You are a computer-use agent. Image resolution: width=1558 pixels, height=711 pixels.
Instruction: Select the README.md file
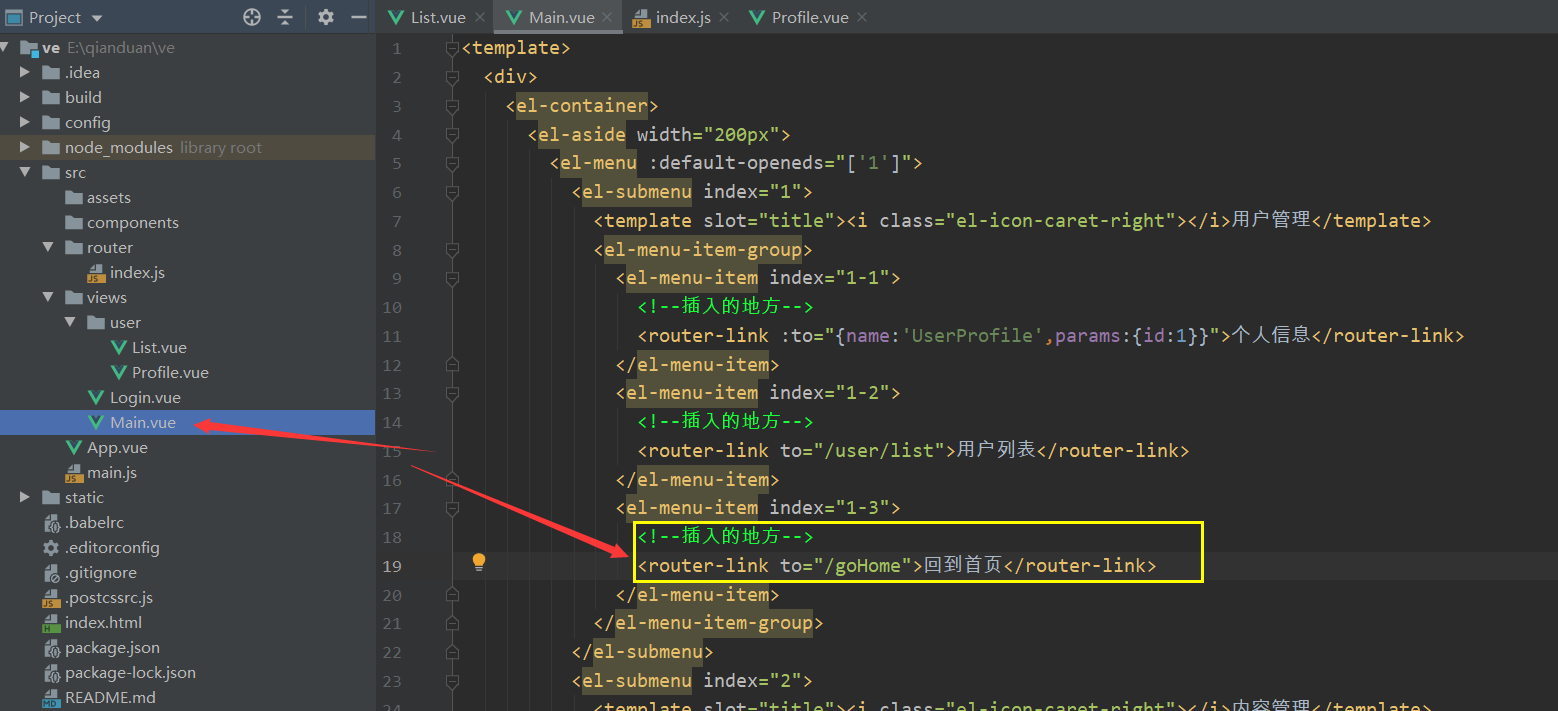coord(99,697)
